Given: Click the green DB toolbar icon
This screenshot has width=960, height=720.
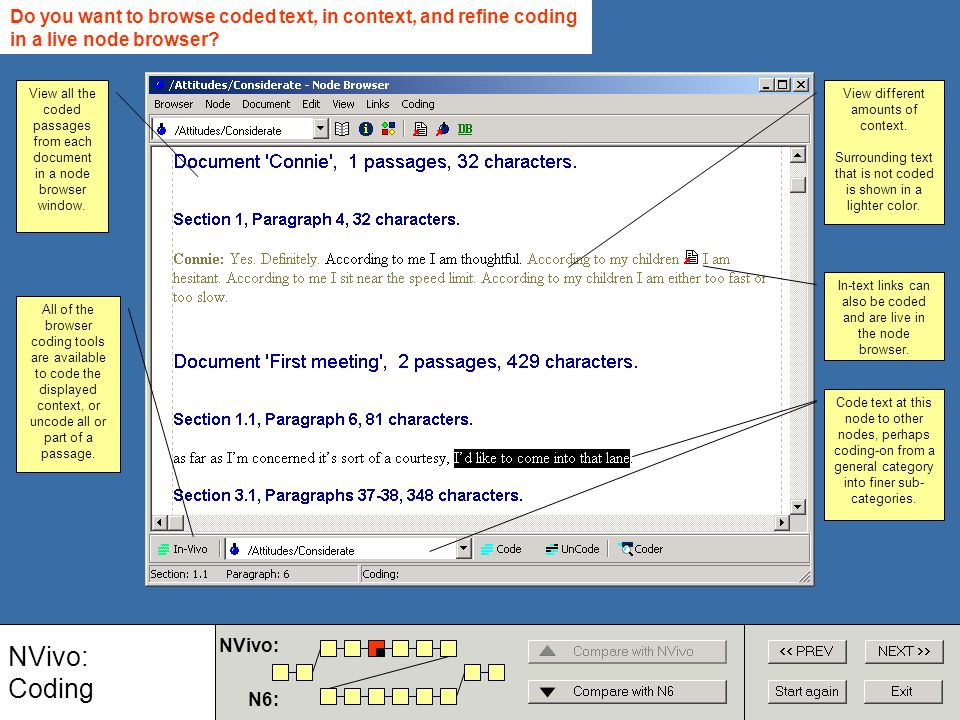Looking at the screenshot, I should (x=465, y=129).
